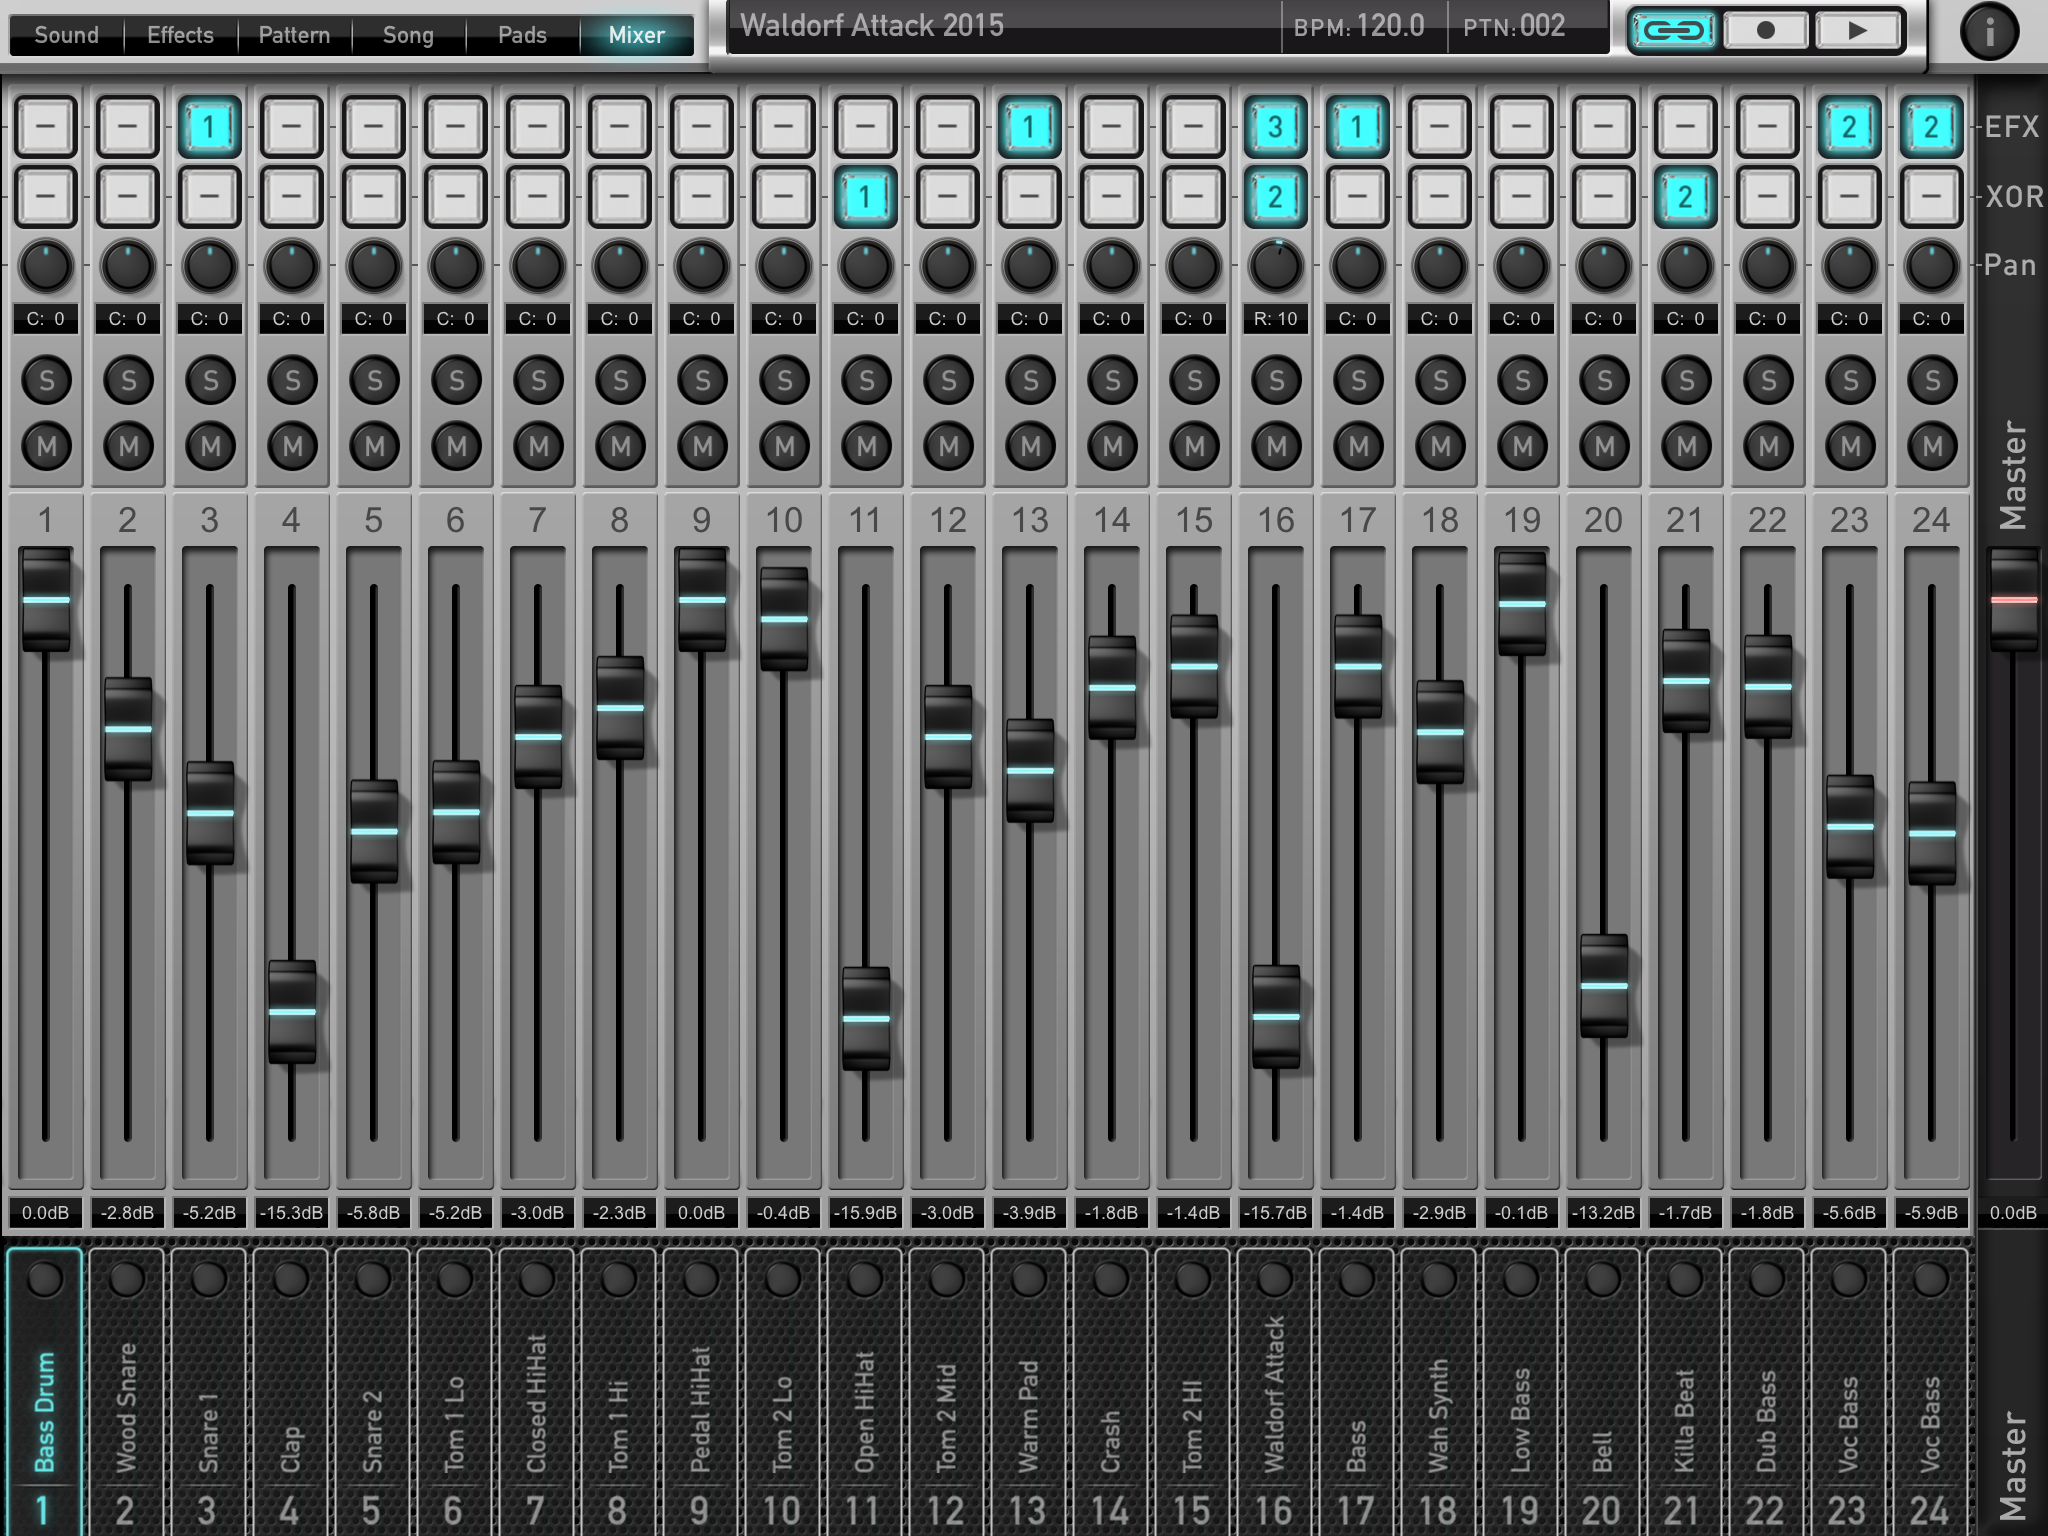The width and height of the screenshot is (2048, 1536).
Task: Open the Effects tab
Action: pyautogui.click(x=179, y=35)
